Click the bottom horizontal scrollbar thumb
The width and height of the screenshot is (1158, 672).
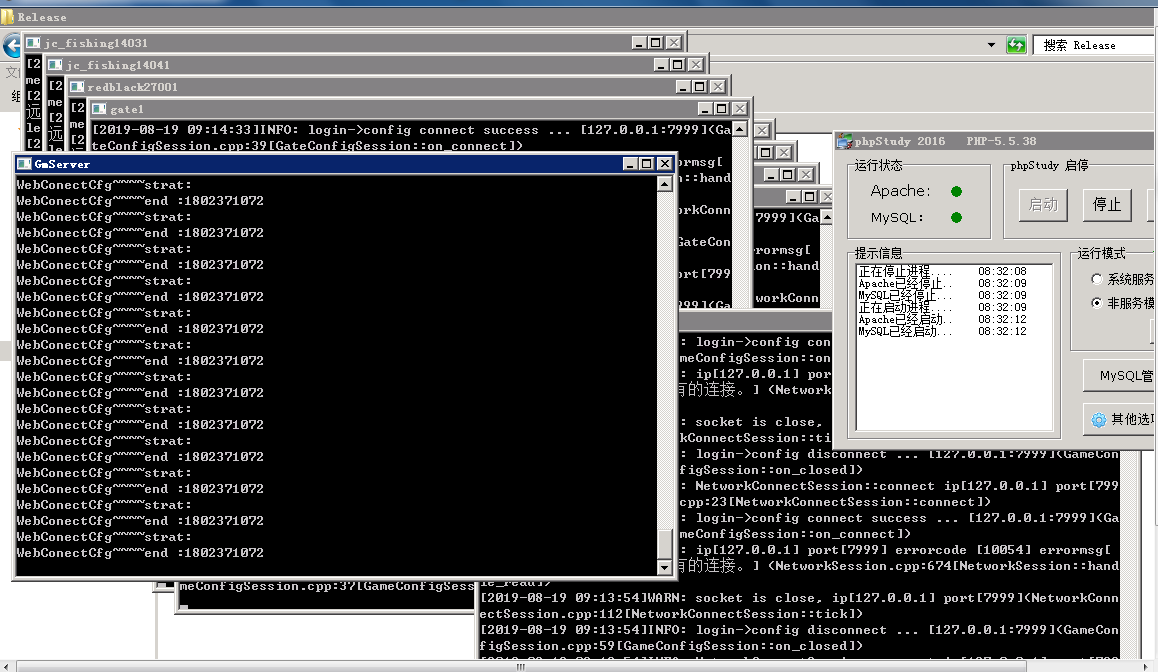pos(521,667)
